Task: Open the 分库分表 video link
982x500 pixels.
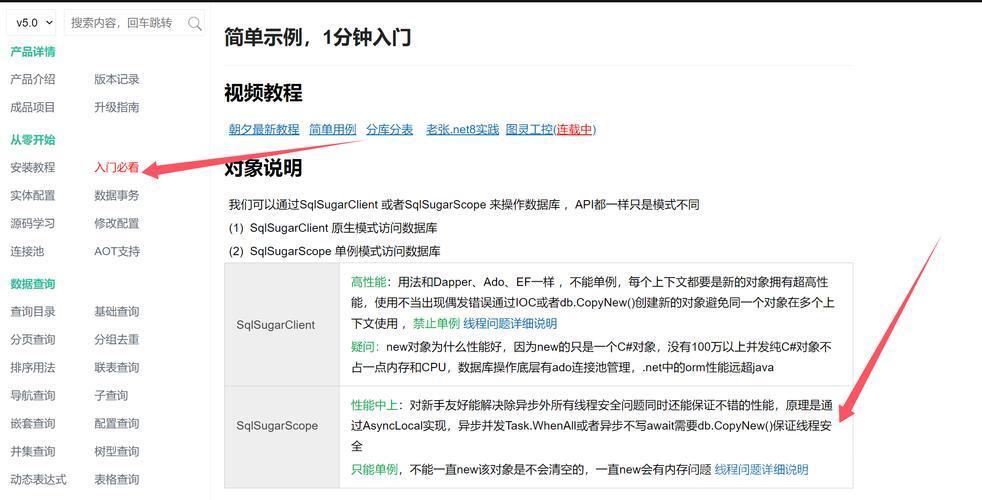Action: pyautogui.click(x=390, y=129)
